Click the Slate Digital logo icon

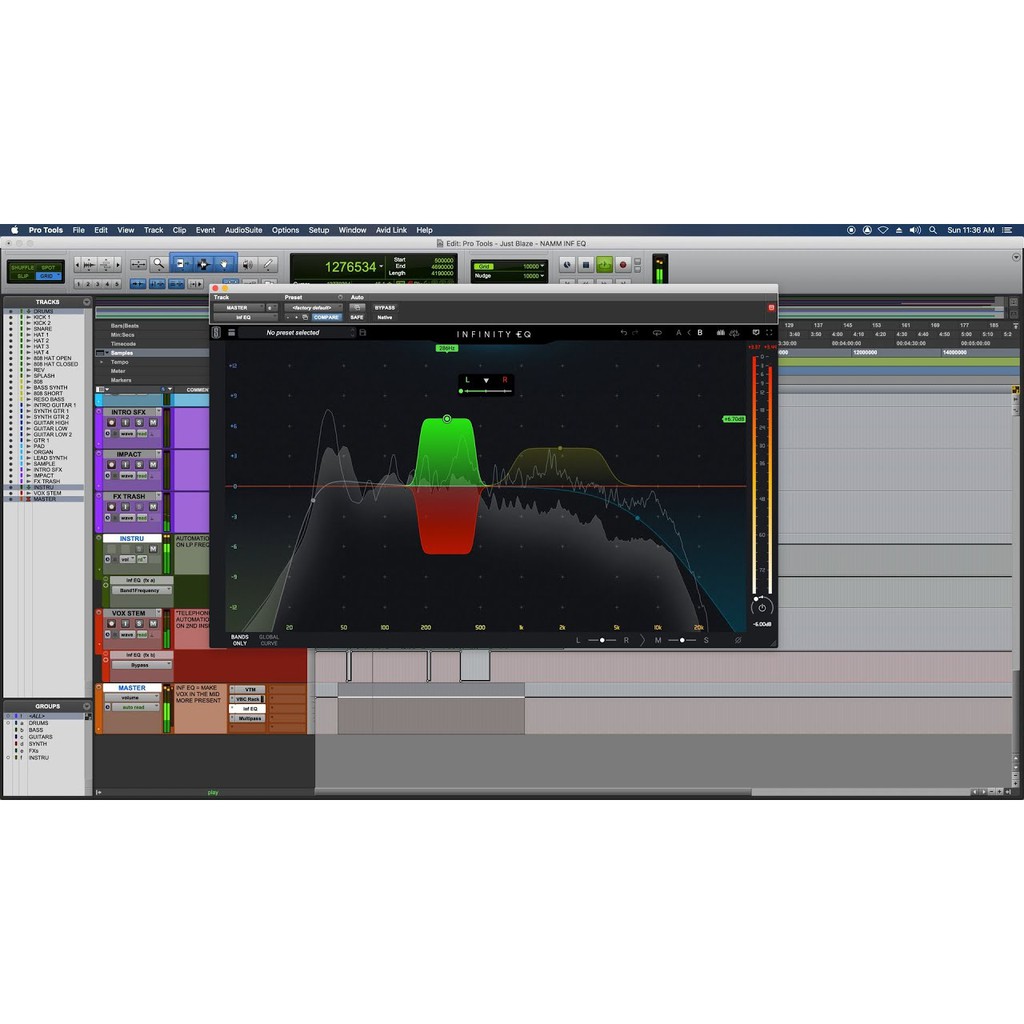[x=216, y=332]
